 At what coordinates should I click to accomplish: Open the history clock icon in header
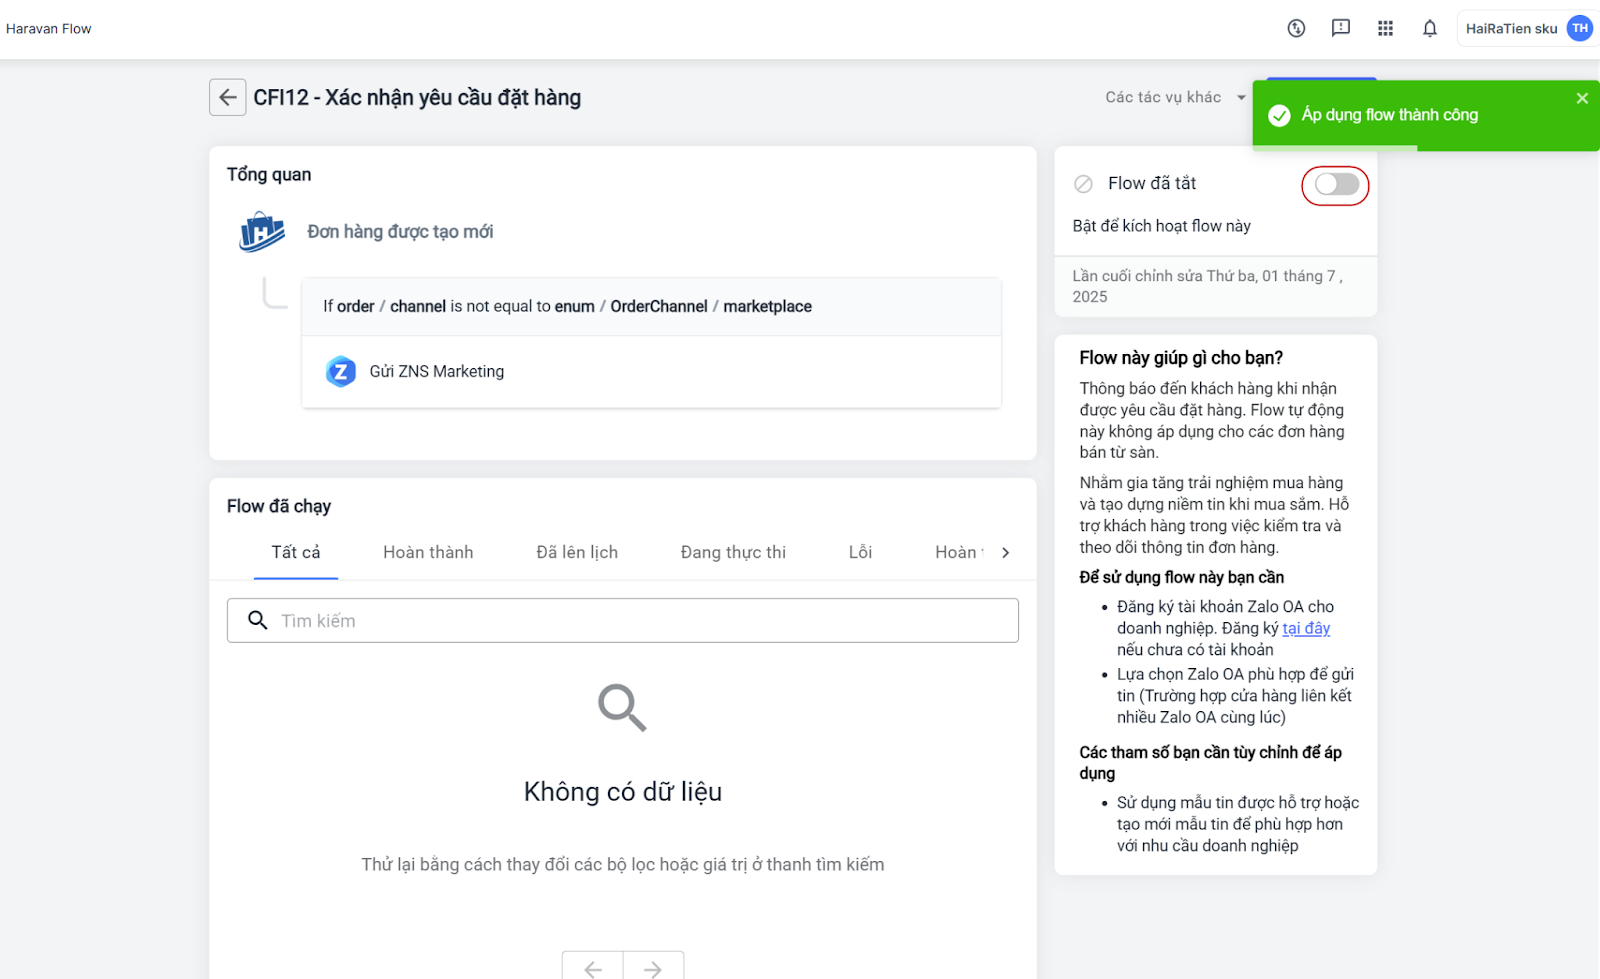pyautogui.click(x=1296, y=28)
